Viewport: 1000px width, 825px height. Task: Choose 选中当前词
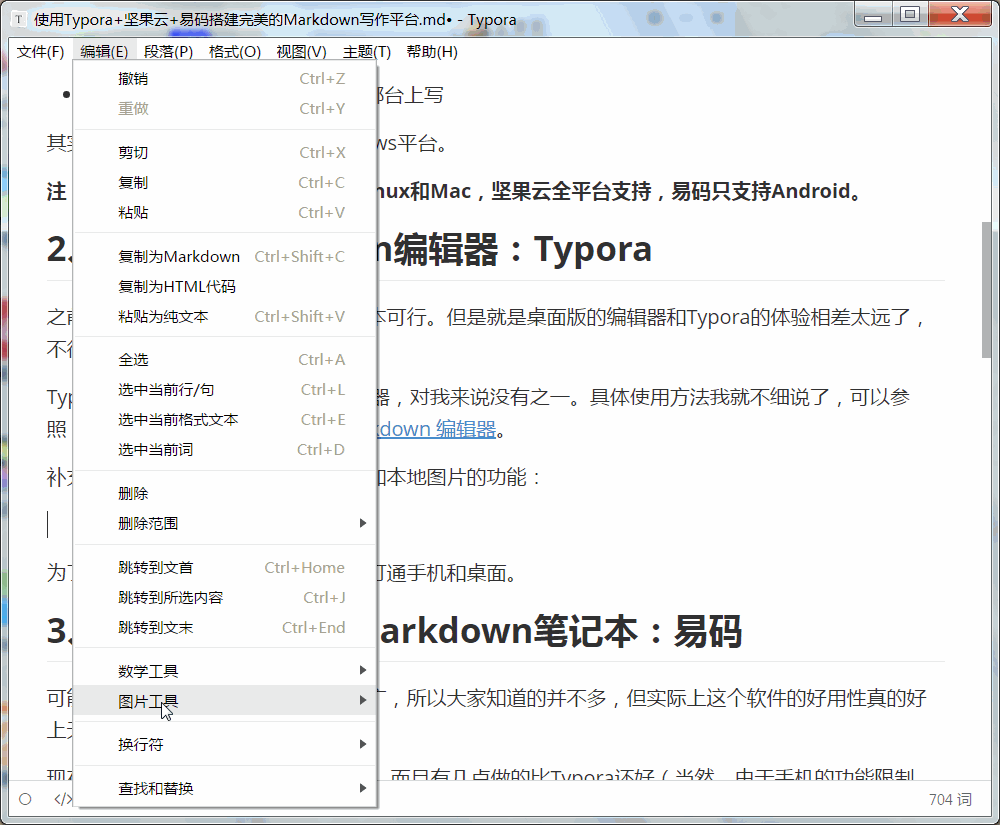225,449
